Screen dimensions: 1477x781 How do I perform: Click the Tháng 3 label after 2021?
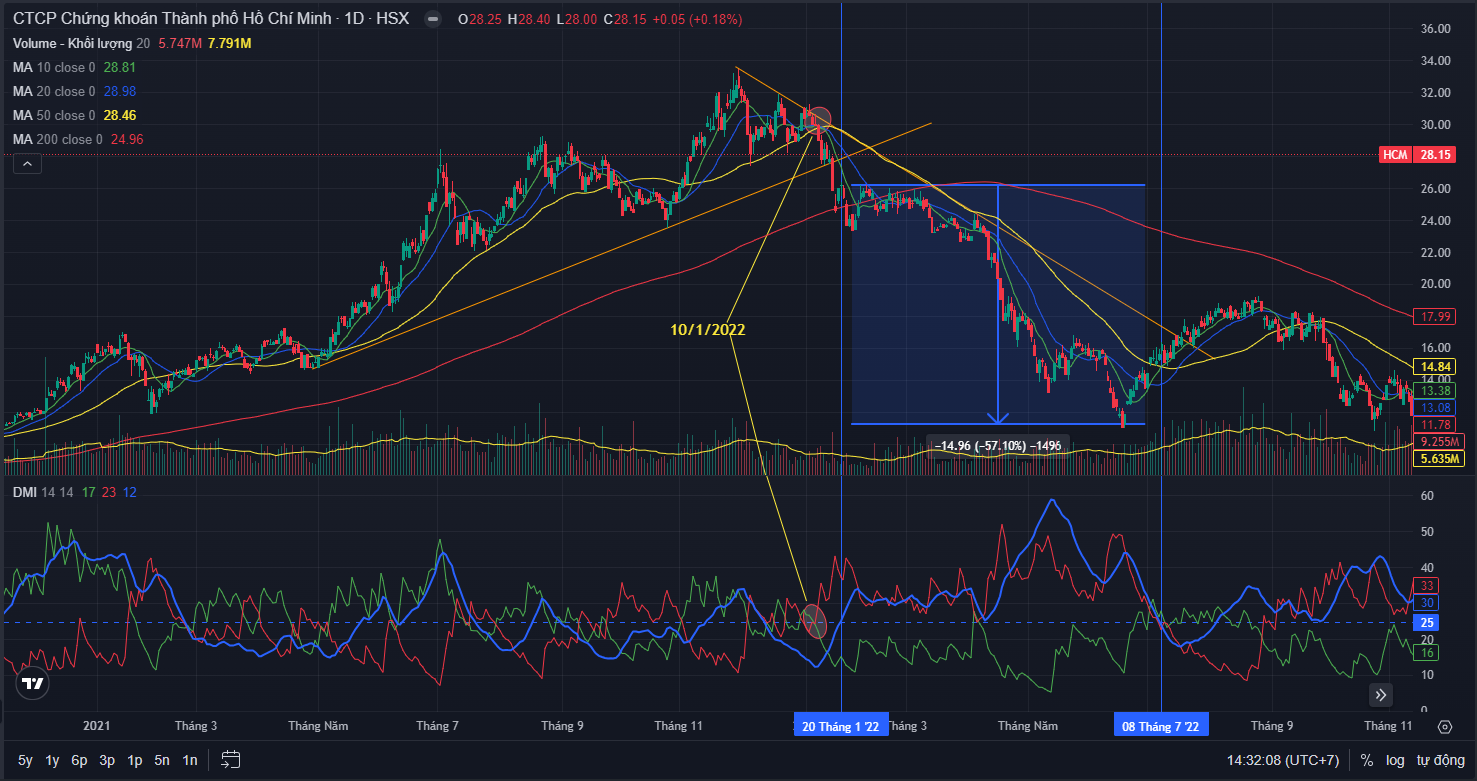pyautogui.click(x=196, y=726)
